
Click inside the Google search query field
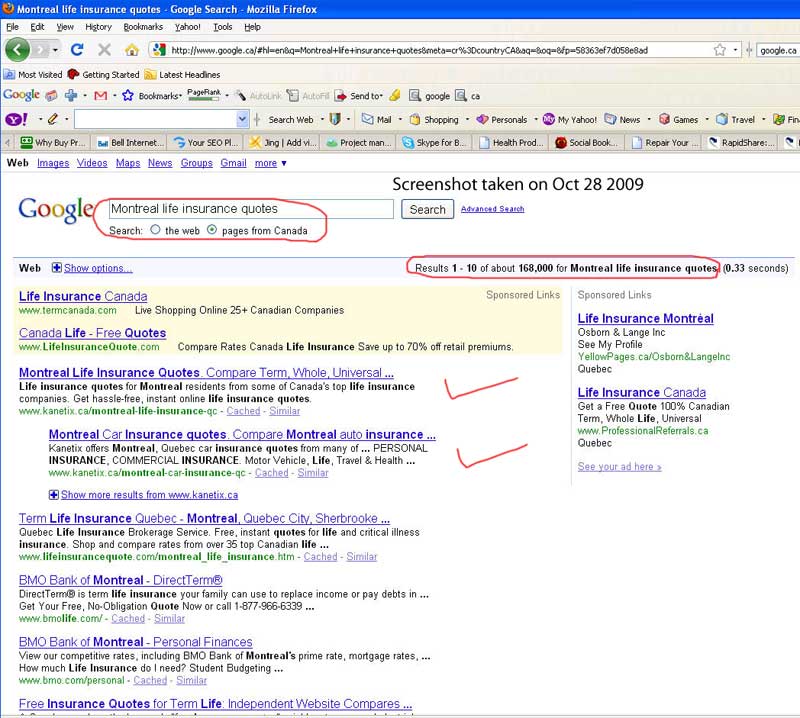pos(250,209)
